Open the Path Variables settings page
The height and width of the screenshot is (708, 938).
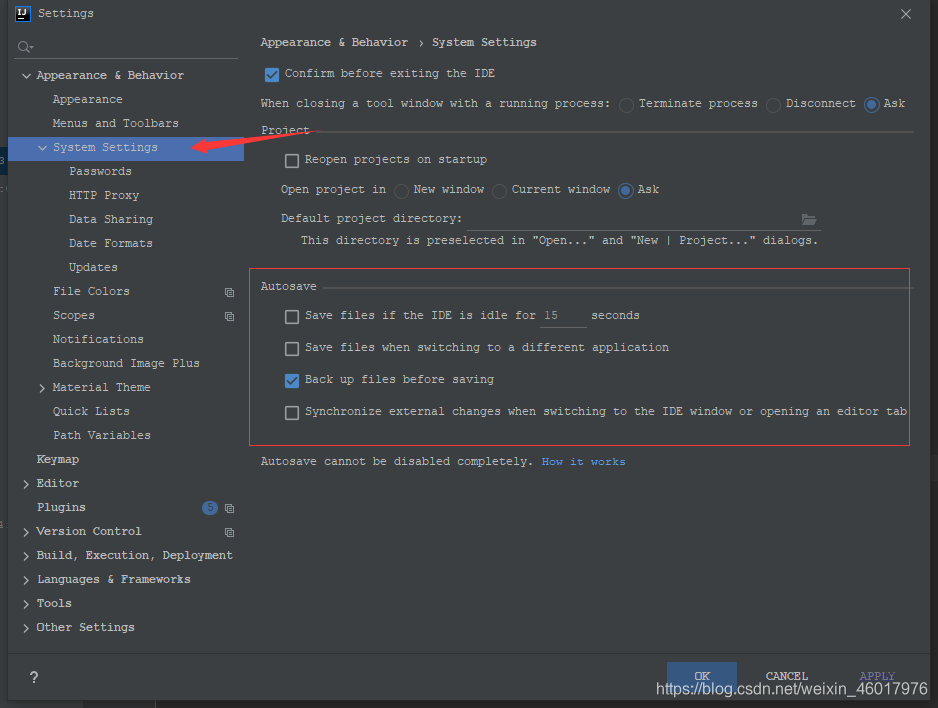coord(102,435)
